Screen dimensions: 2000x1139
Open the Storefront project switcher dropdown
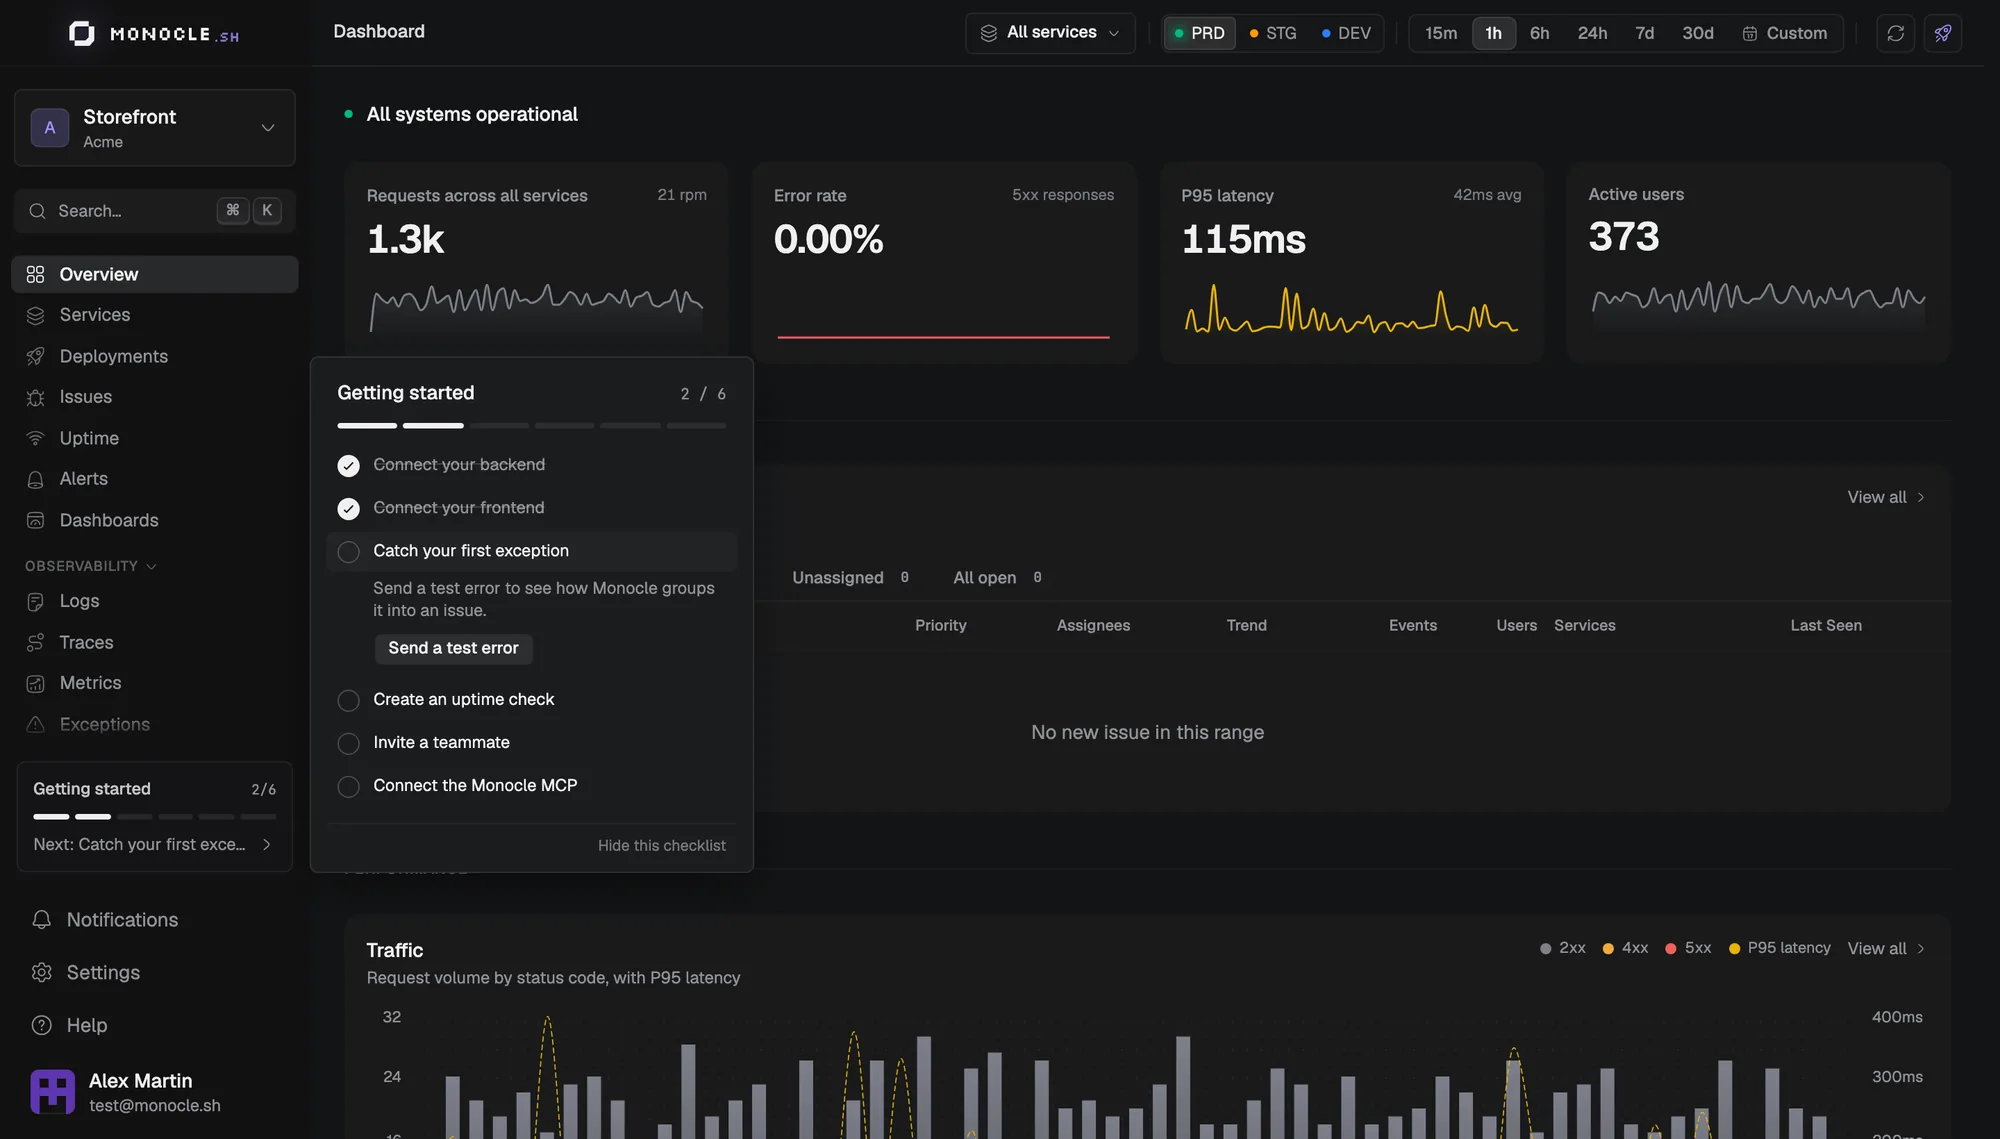click(155, 128)
